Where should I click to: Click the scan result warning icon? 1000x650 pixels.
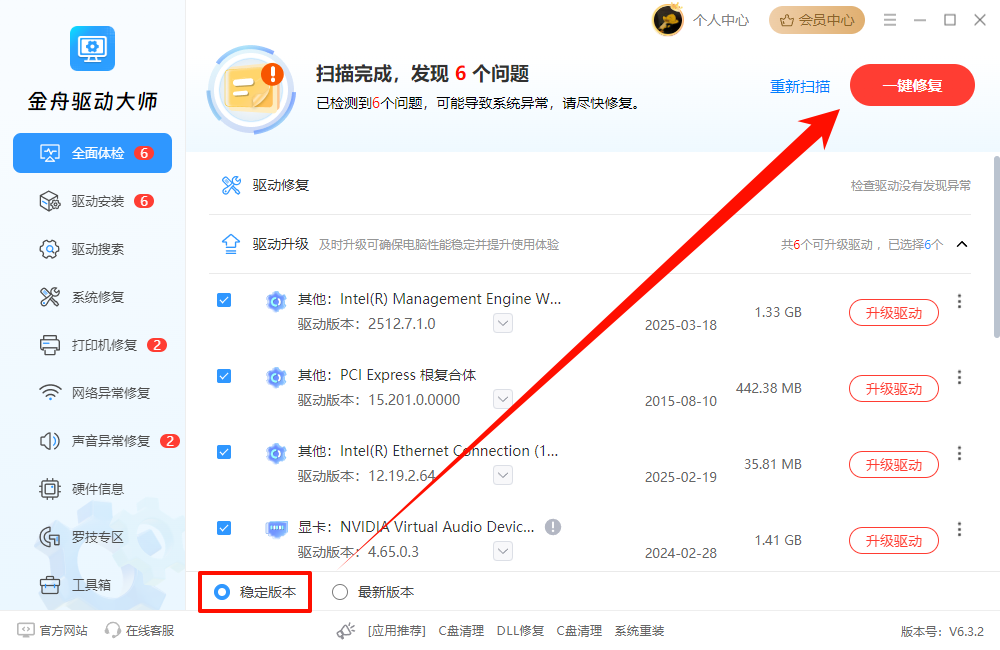coord(251,89)
